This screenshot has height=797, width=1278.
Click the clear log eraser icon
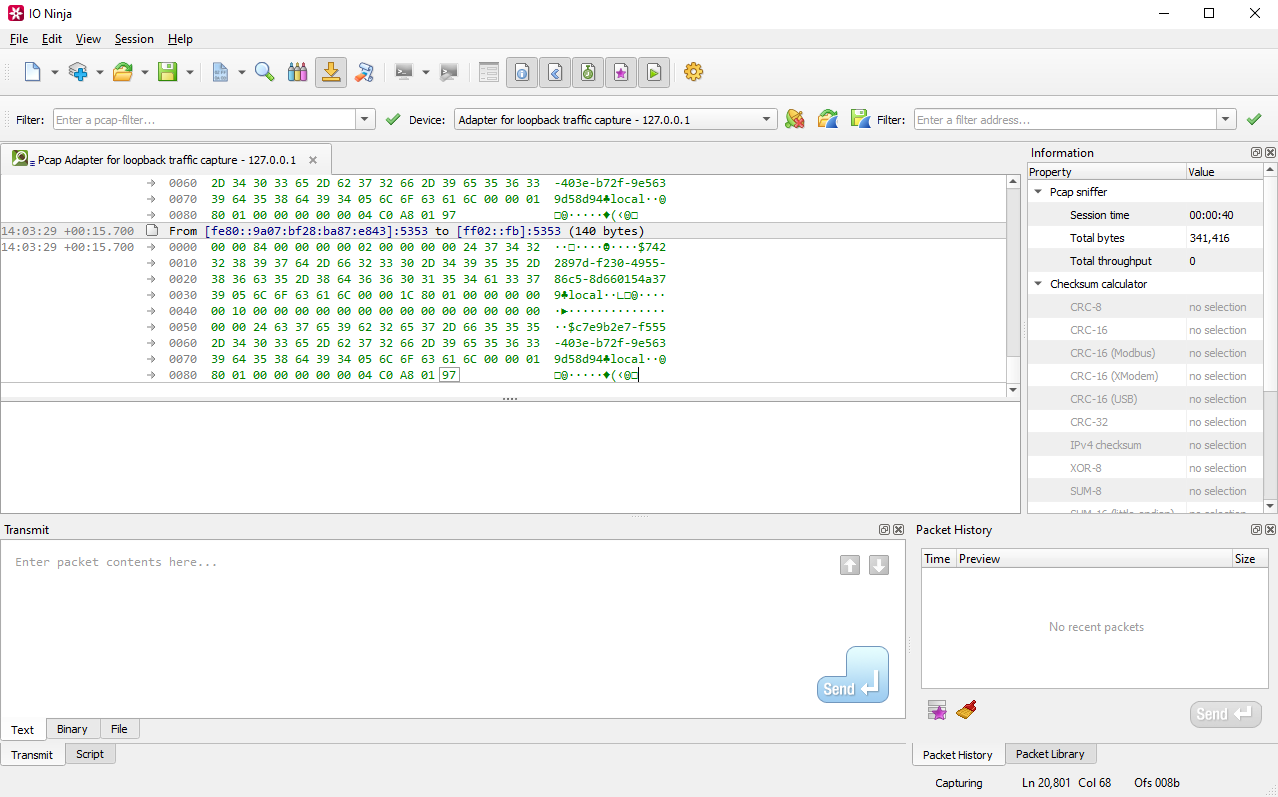pyautogui.click(x=364, y=72)
